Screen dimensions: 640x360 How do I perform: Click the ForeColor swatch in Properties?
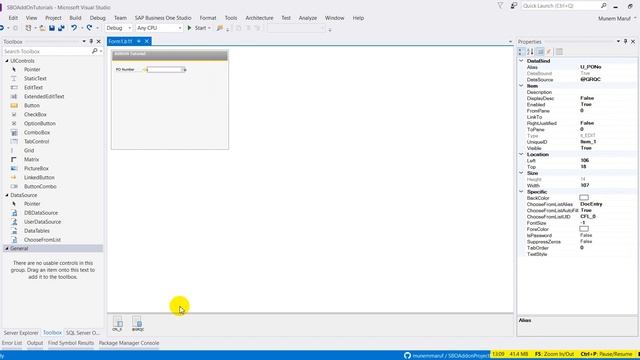tap(584, 229)
